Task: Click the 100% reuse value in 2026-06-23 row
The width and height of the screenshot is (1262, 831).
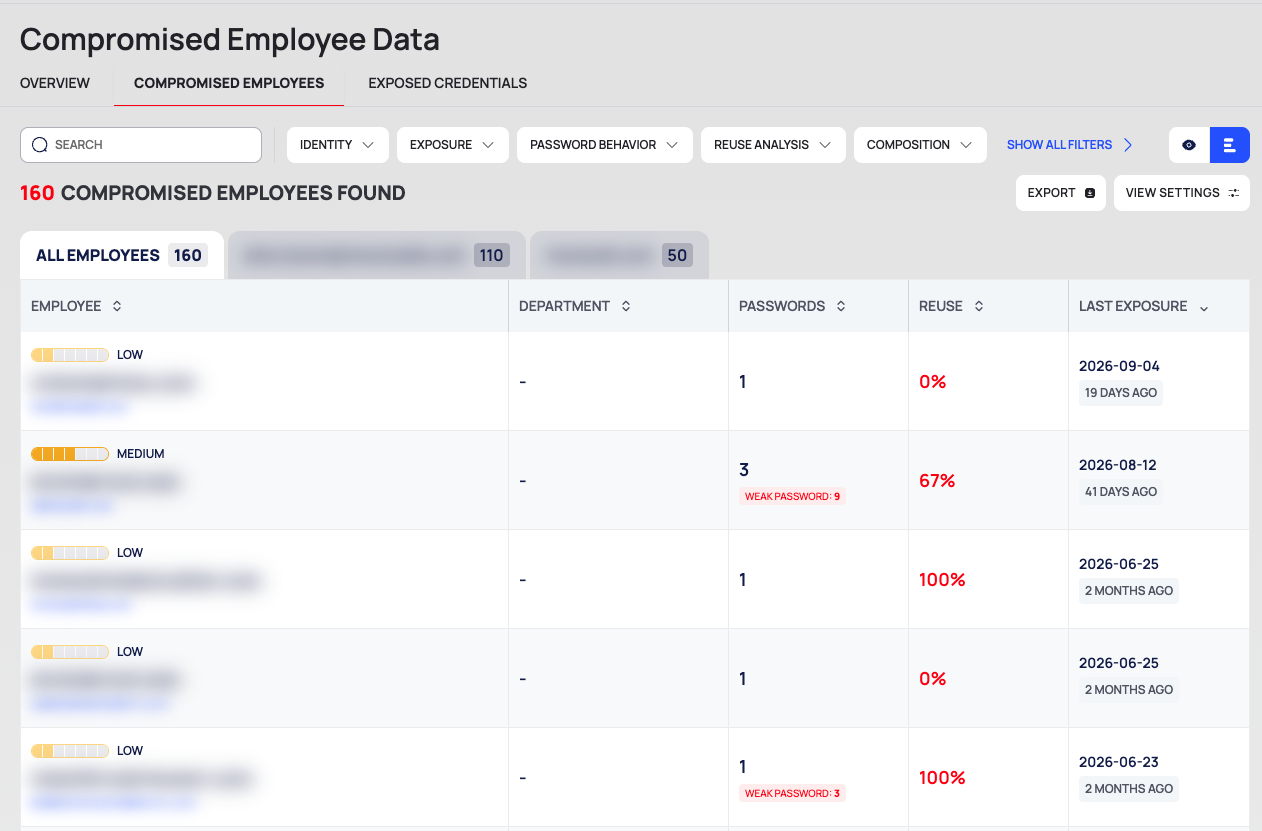Action: [x=942, y=778]
